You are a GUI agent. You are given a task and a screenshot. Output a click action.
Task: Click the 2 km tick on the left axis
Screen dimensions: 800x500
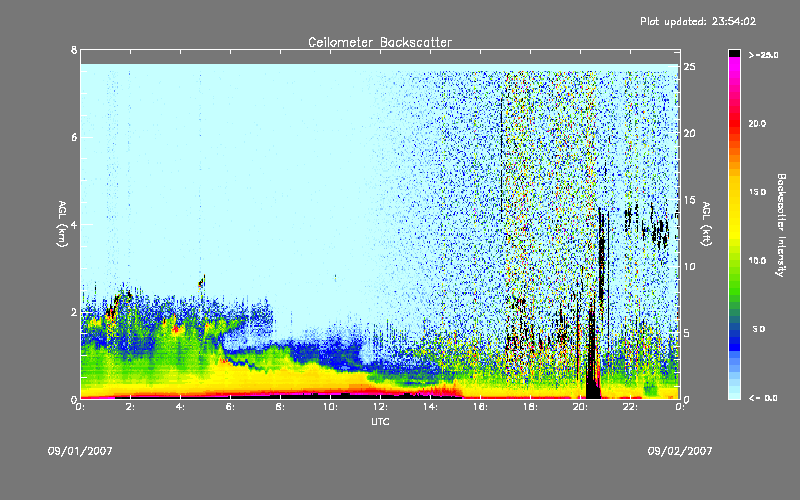point(74,312)
